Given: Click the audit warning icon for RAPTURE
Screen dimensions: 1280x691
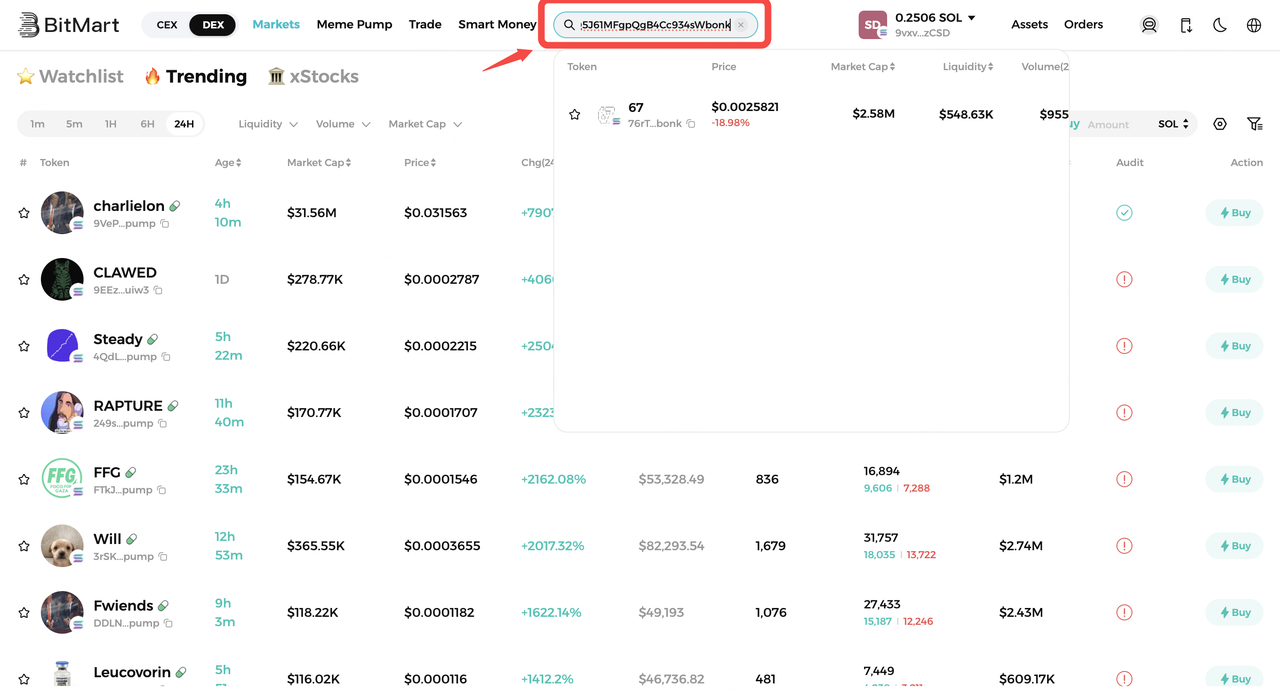Looking at the screenshot, I should pos(1124,412).
